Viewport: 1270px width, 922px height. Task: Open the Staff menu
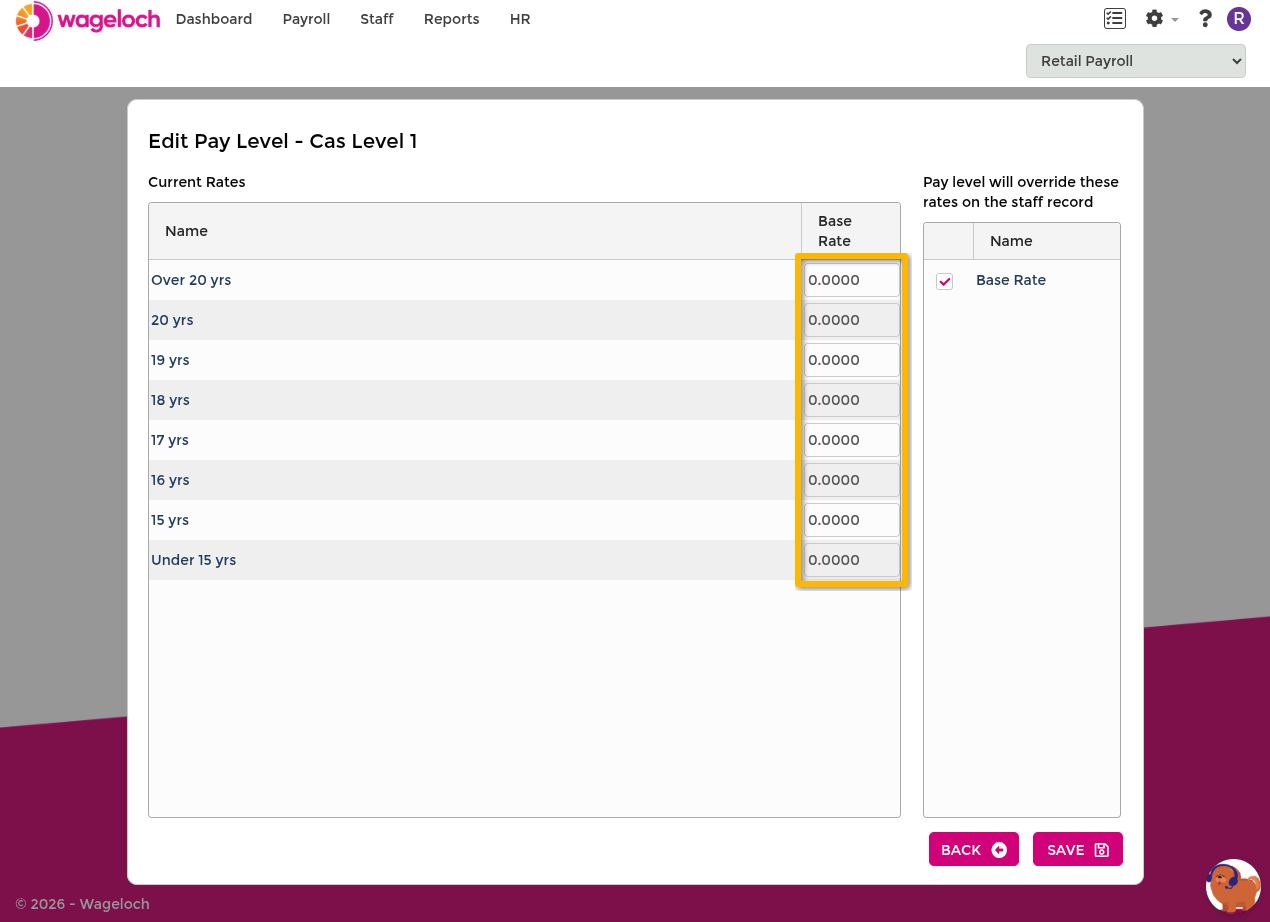click(x=377, y=19)
